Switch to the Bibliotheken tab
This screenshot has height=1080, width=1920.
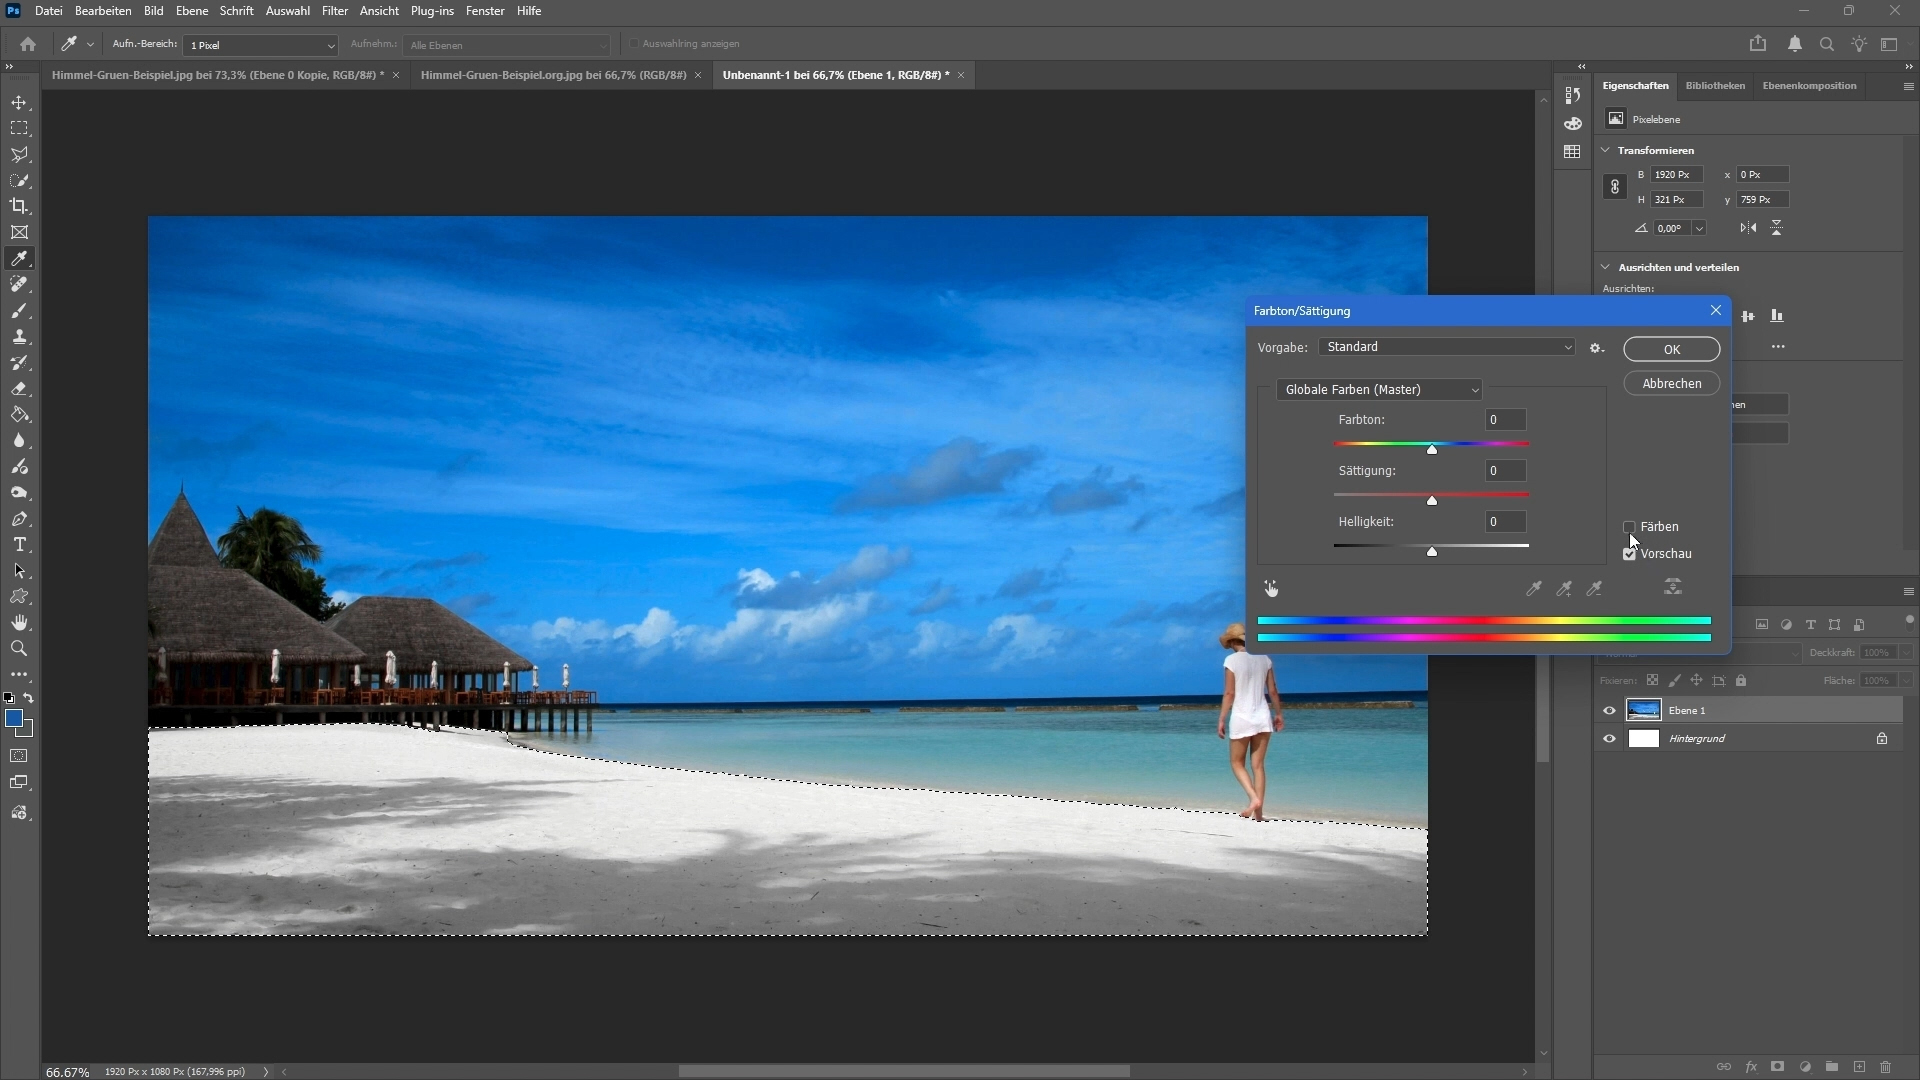pos(1714,86)
